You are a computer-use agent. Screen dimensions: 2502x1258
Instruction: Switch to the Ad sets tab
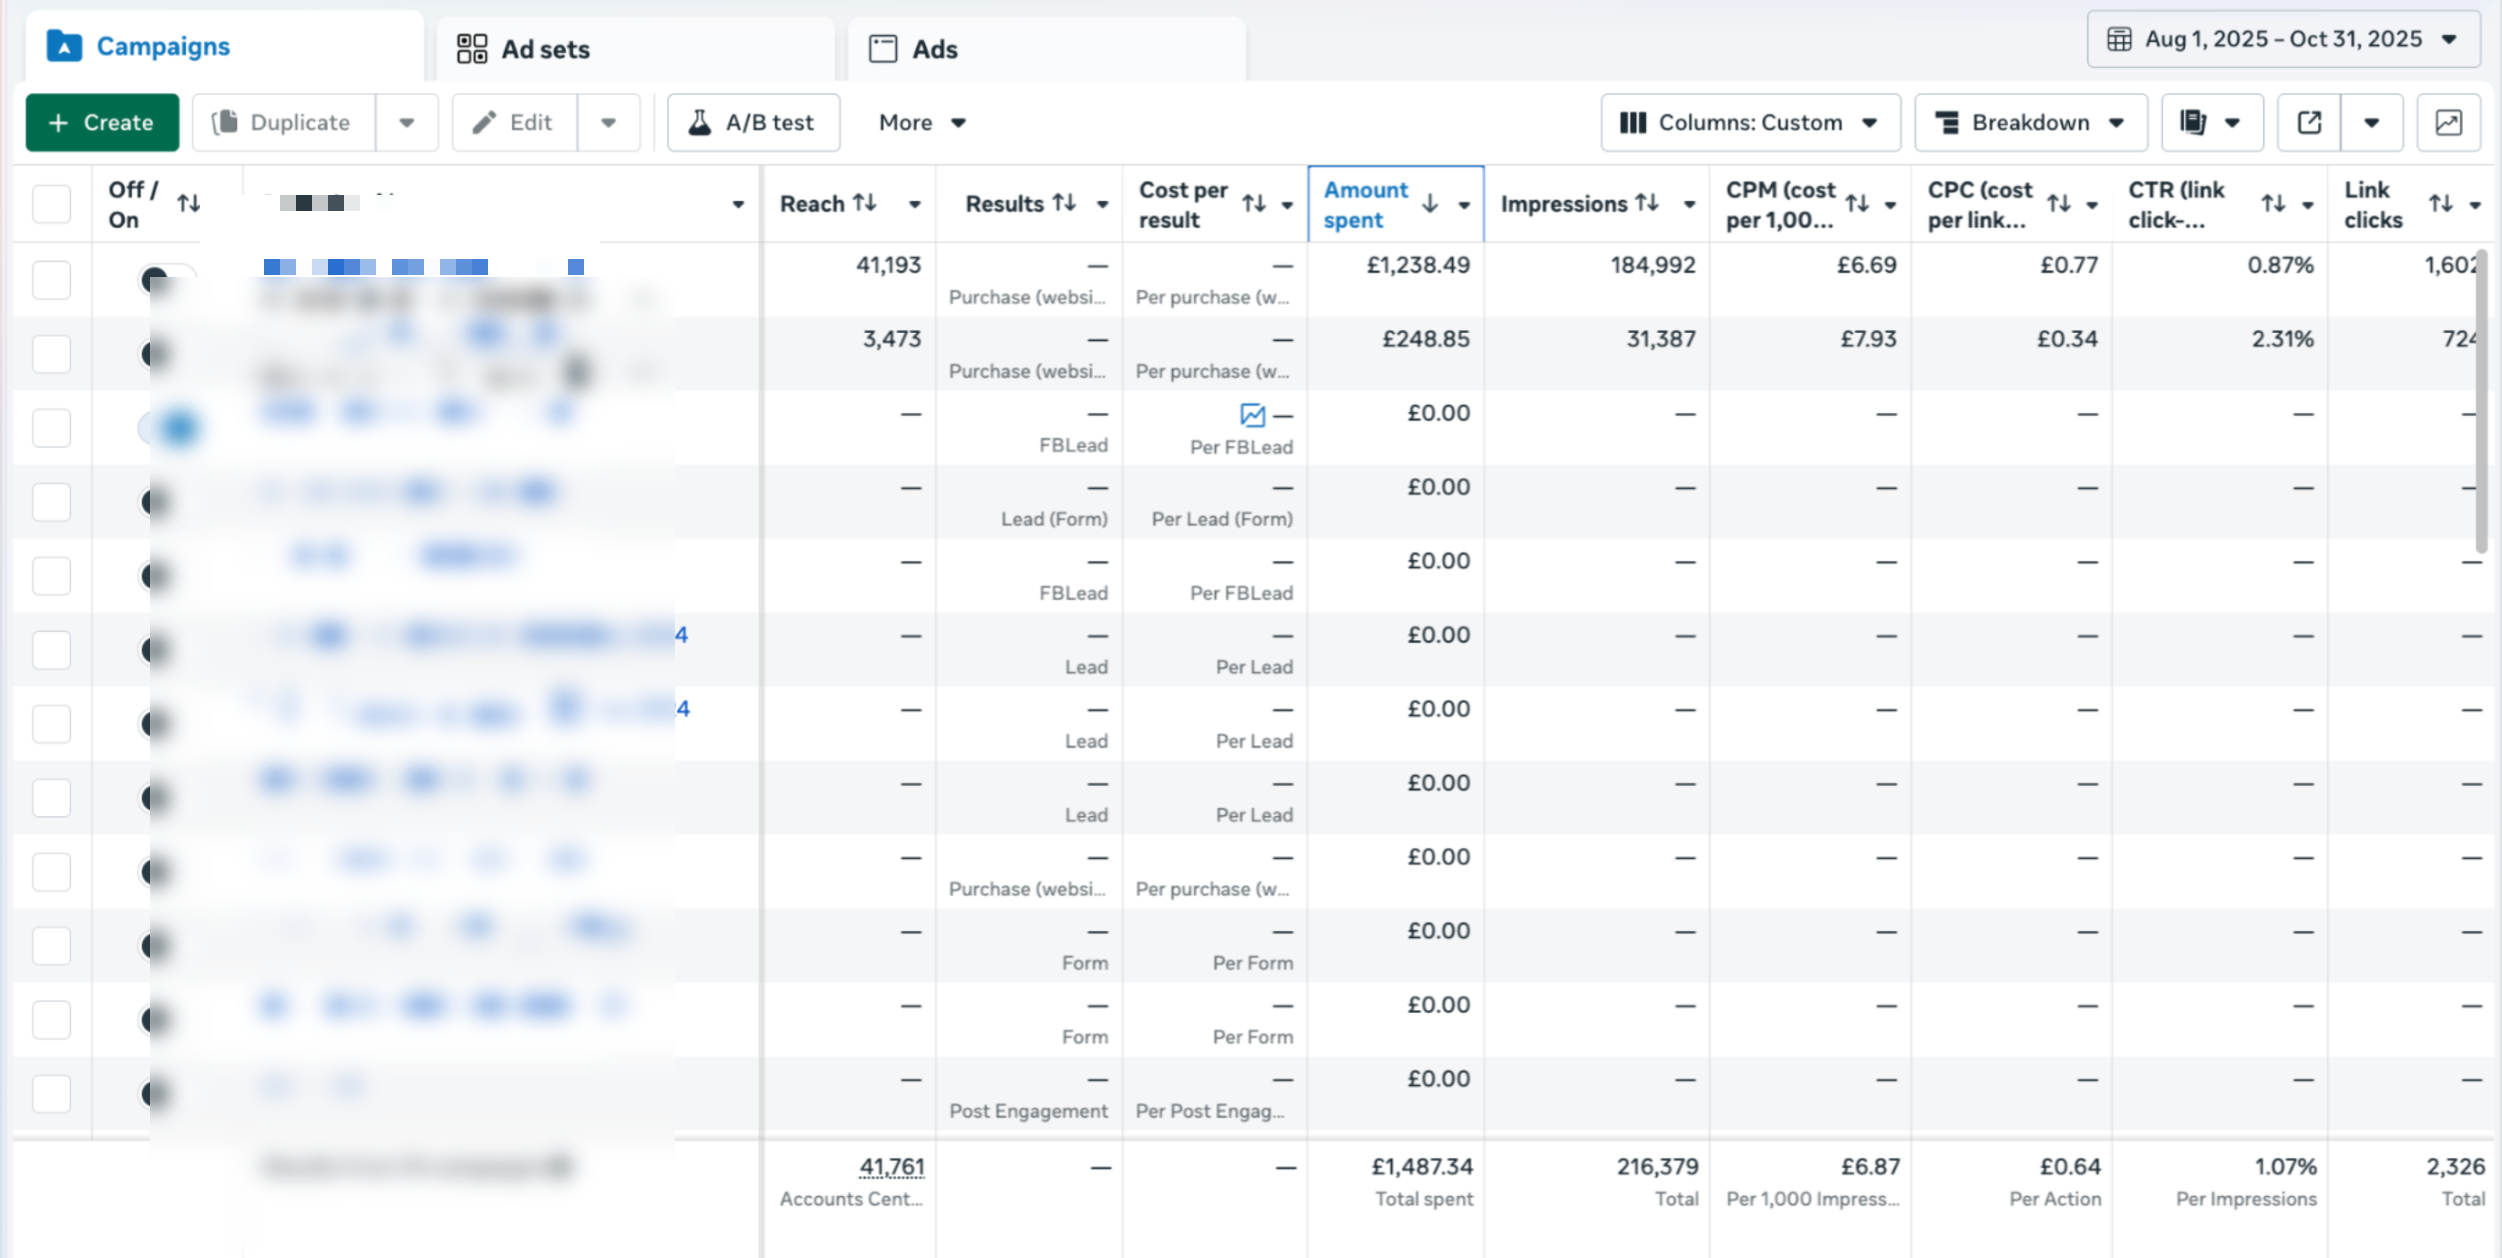[635, 49]
